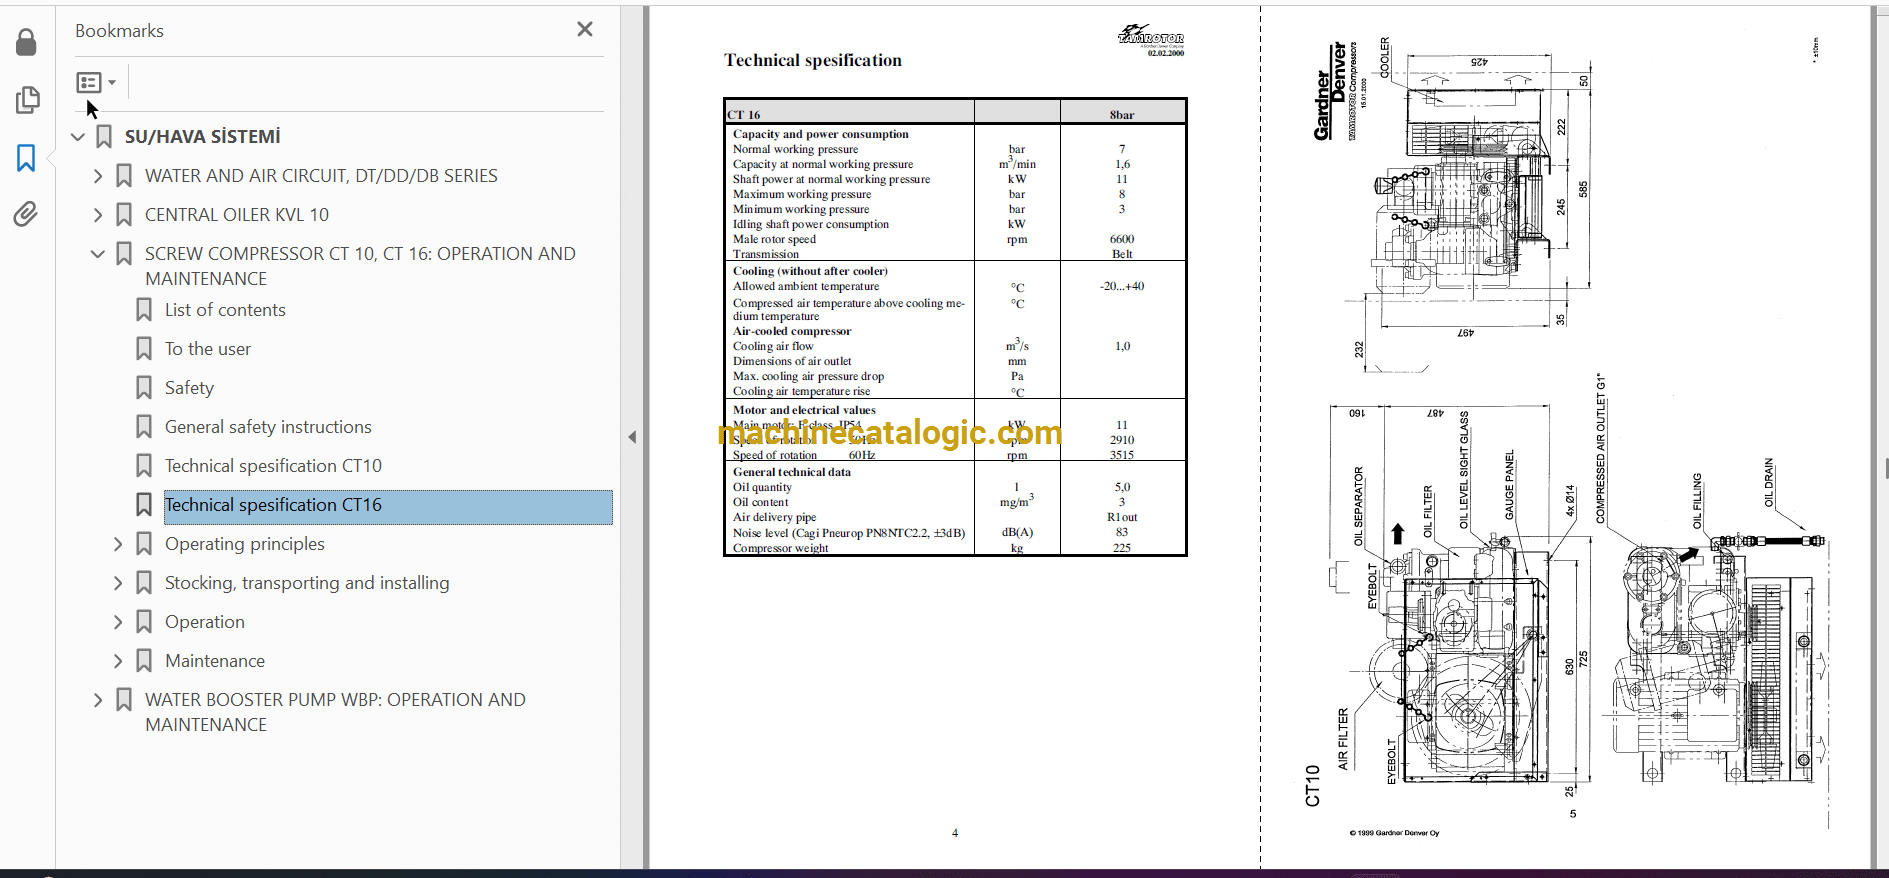Click the Compressor weight row

(x=956, y=548)
